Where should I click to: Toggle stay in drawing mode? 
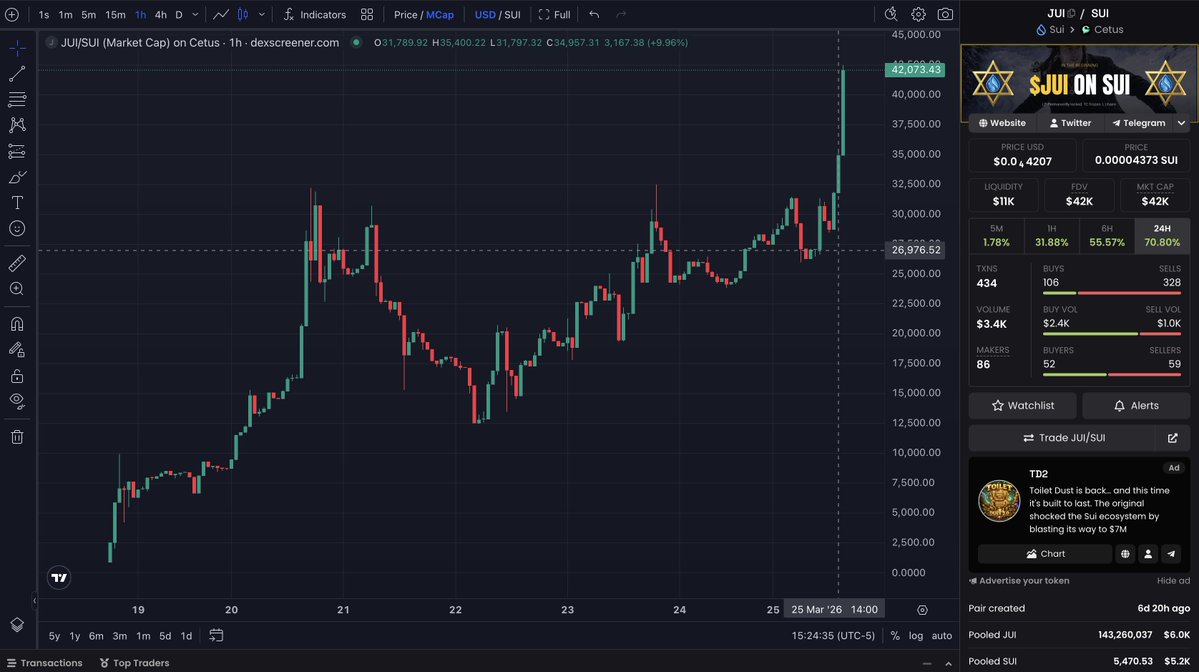17,350
